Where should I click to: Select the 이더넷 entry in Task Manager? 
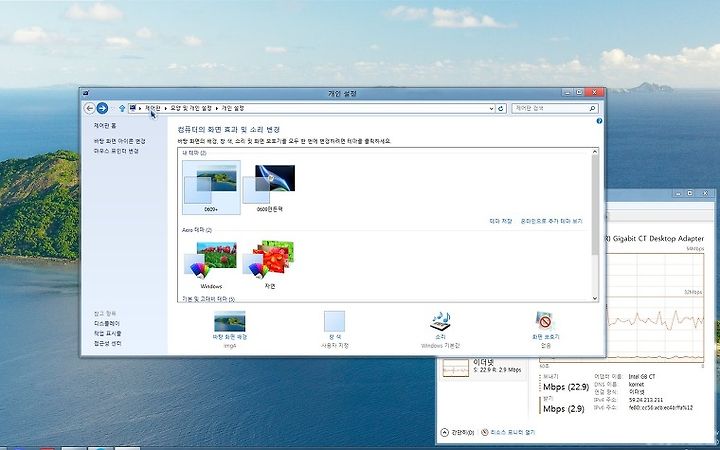483,368
